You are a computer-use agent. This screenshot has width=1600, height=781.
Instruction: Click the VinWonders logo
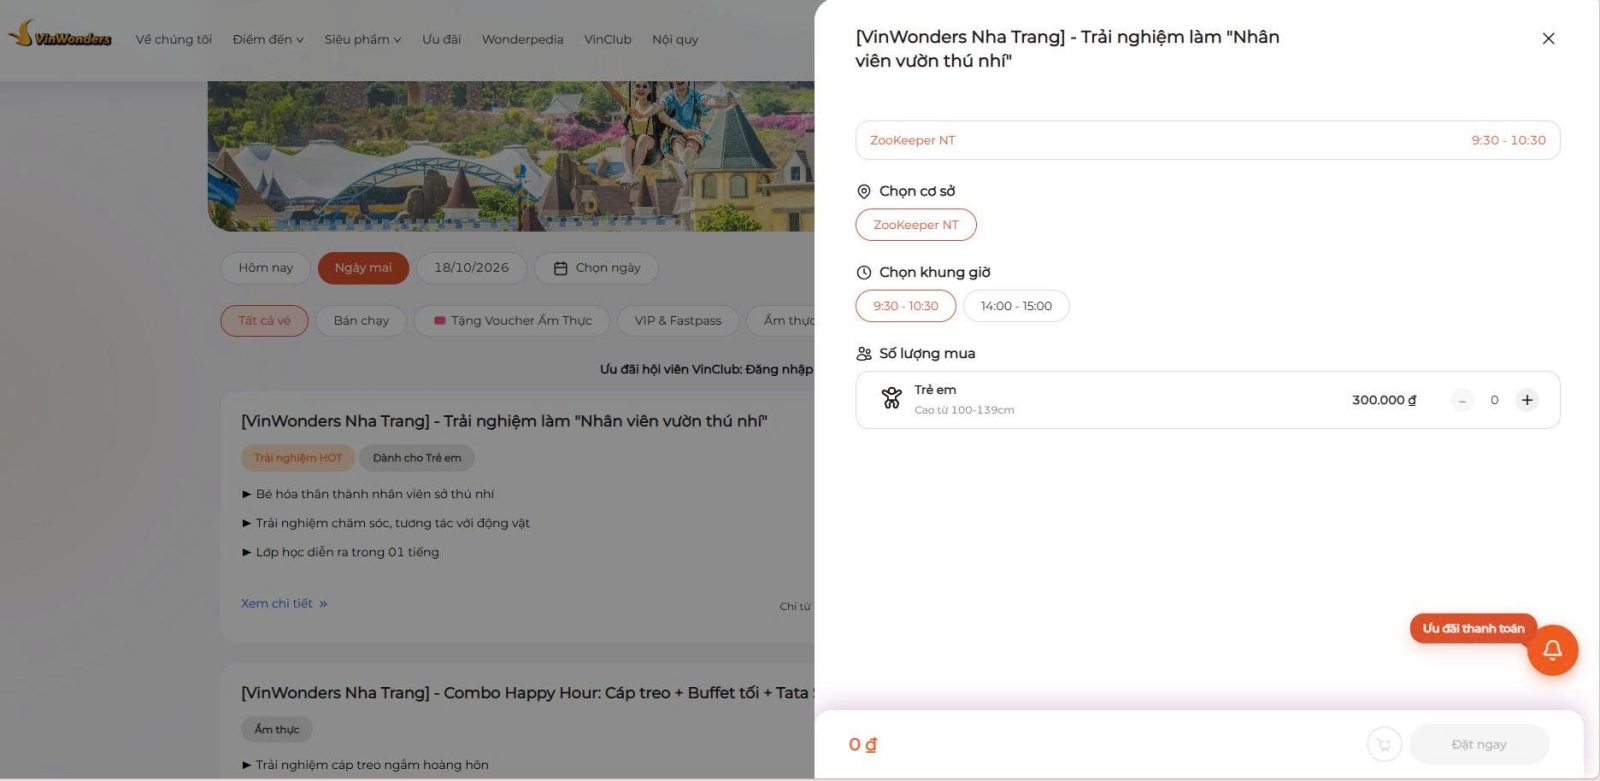(x=60, y=35)
